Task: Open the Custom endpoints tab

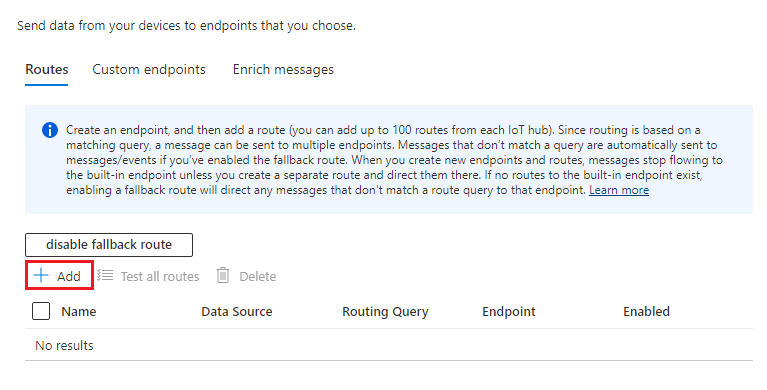Action: [x=149, y=69]
